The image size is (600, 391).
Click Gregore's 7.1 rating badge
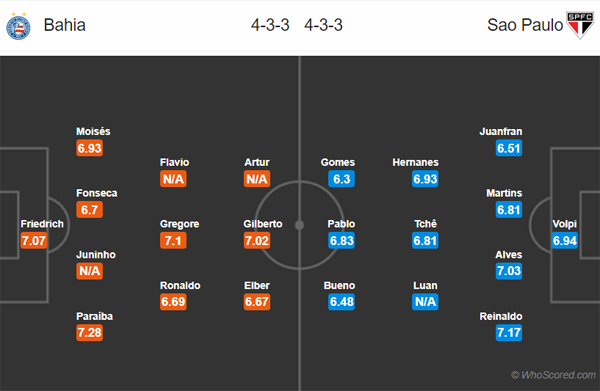[173, 241]
